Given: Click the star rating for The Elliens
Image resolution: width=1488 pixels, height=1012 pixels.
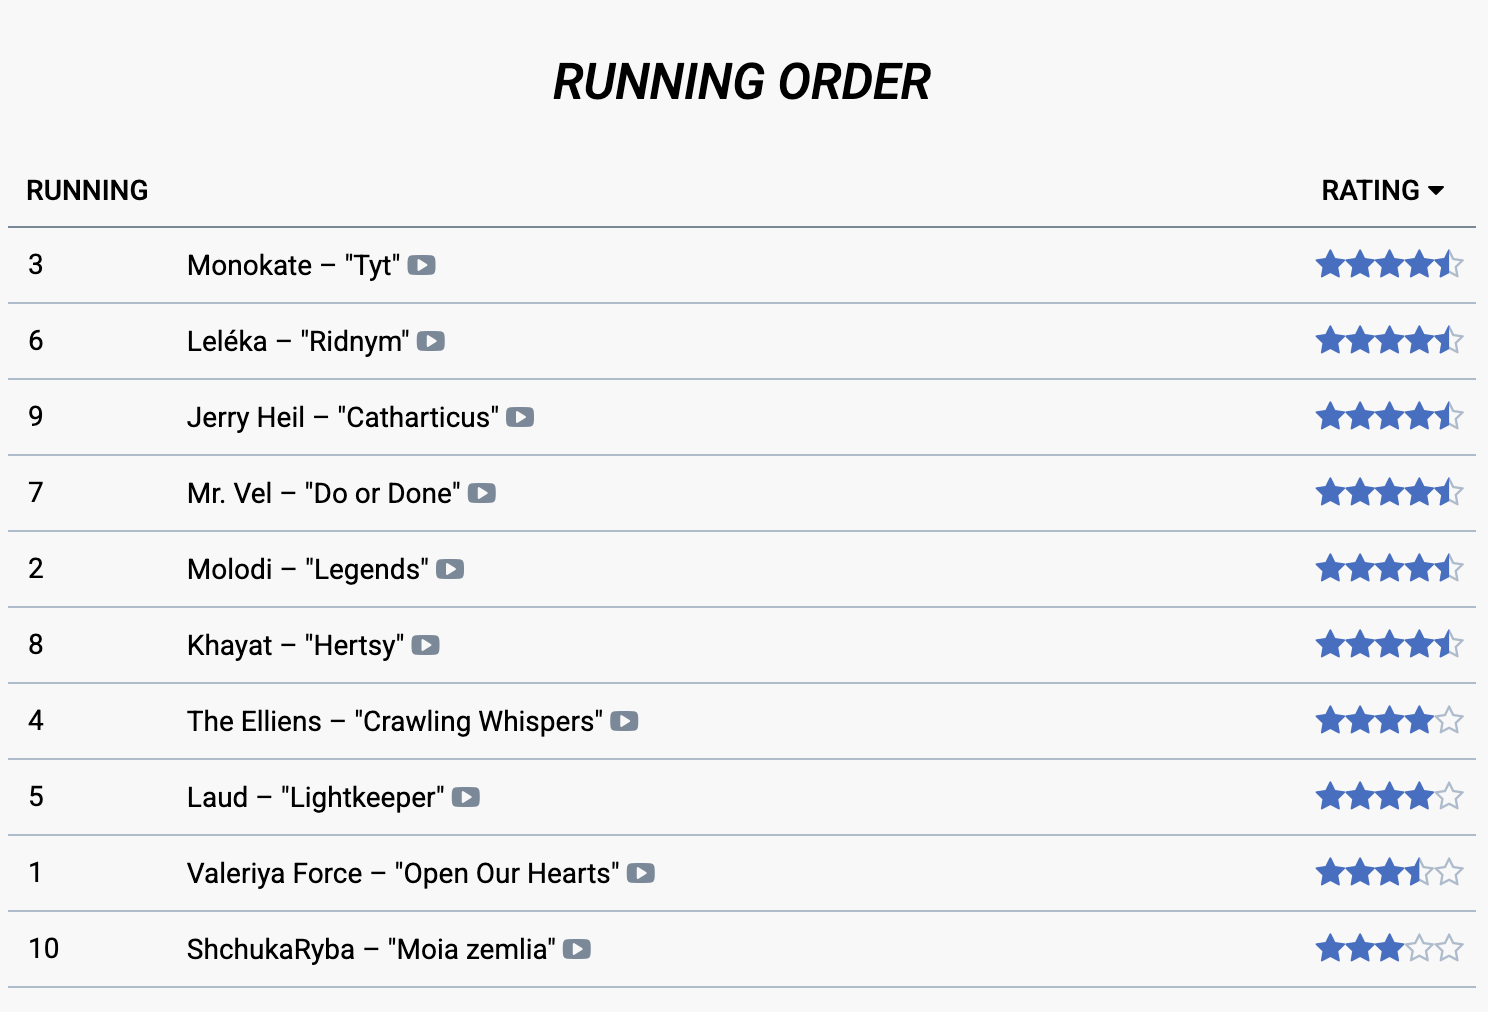Looking at the screenshot, I should [x=1389, y=721].
